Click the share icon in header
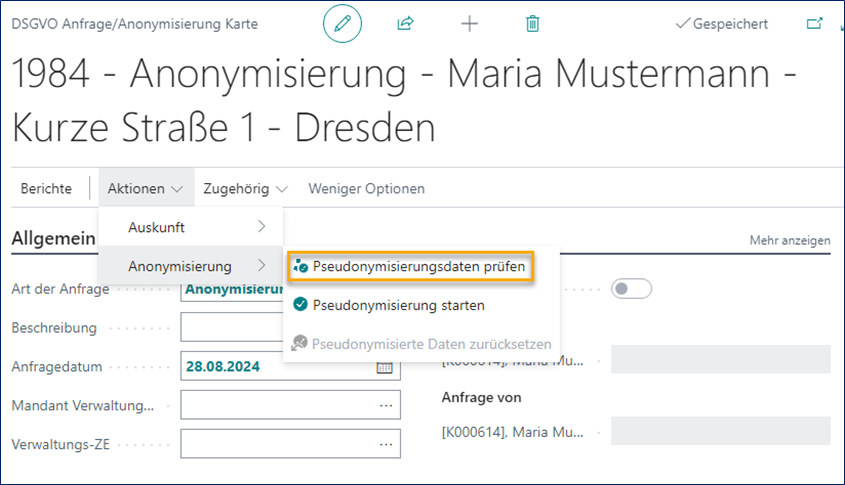Image resolution: width=845 pixels, height=485 pixels. 405,23
